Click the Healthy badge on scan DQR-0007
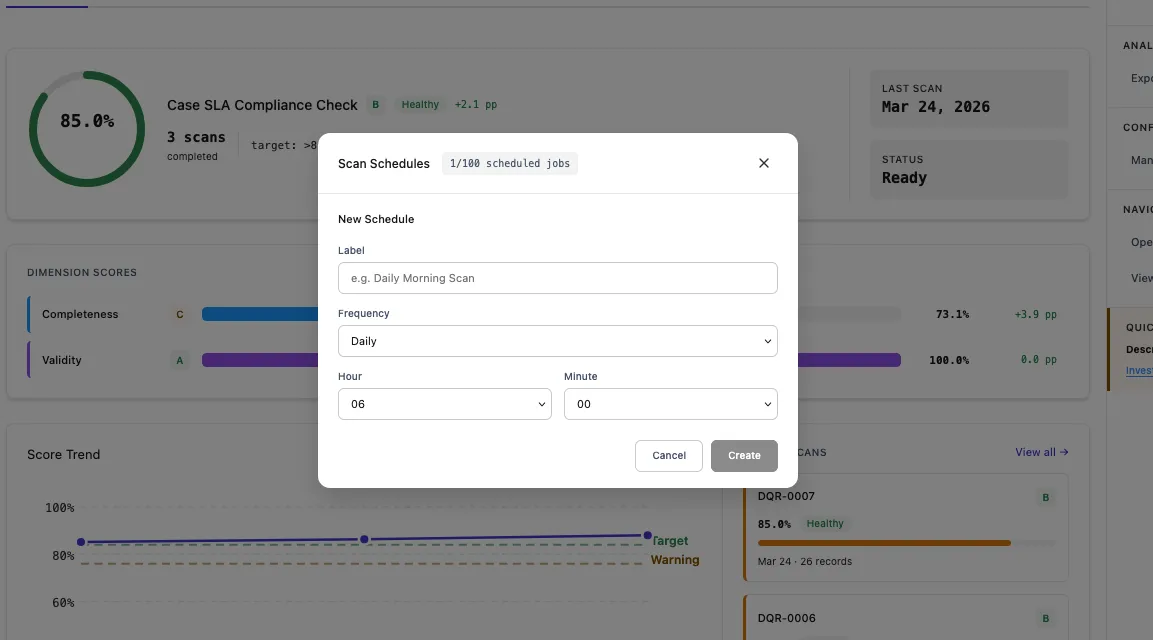This screenshot has height=640, width=1153. [x=825, y=523]
